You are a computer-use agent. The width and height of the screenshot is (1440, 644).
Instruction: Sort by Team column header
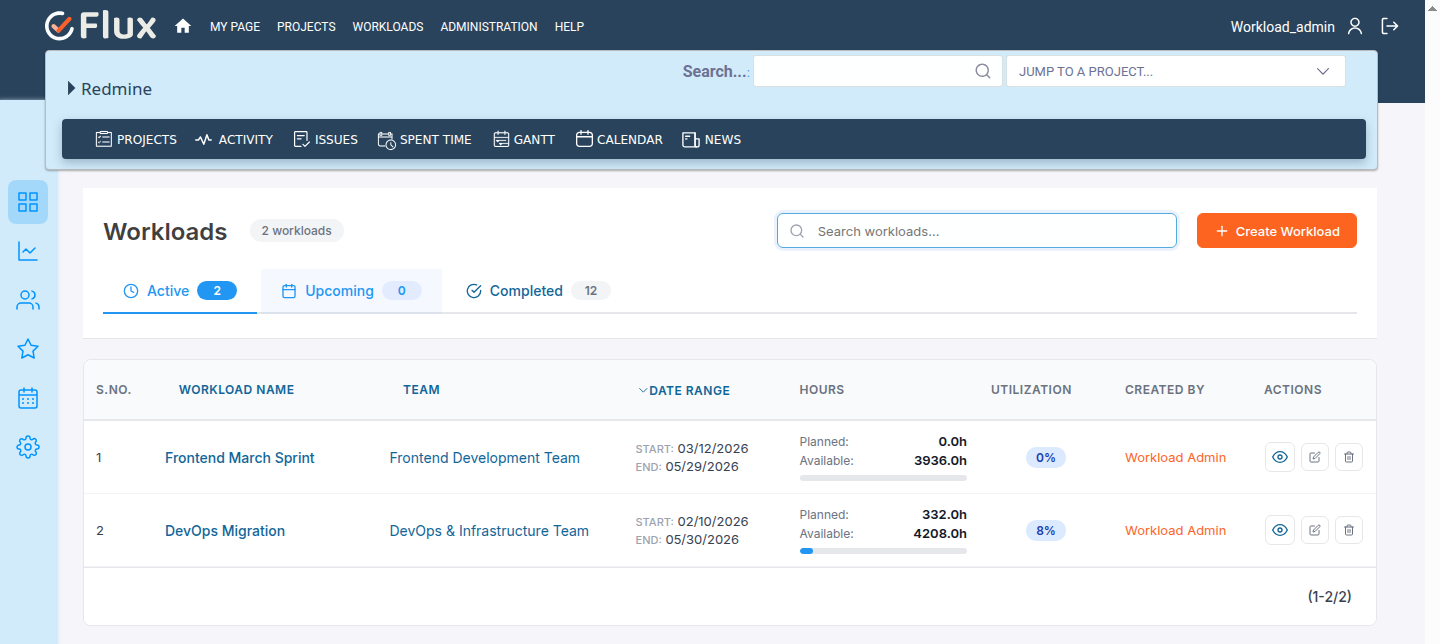[421, 390]
